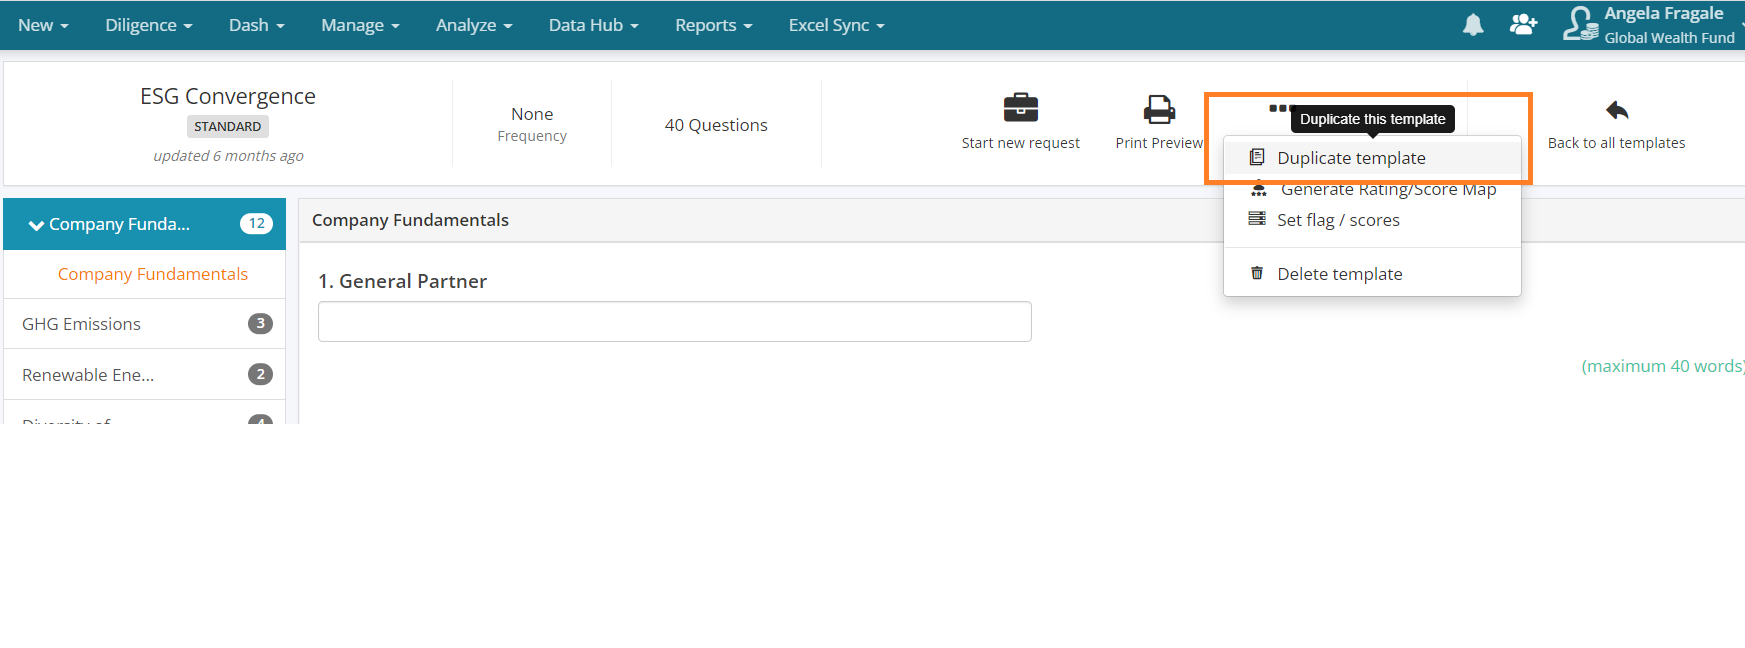
Task: Click the trash icon beside Delete template
Action: click(x=1257, y=273)
